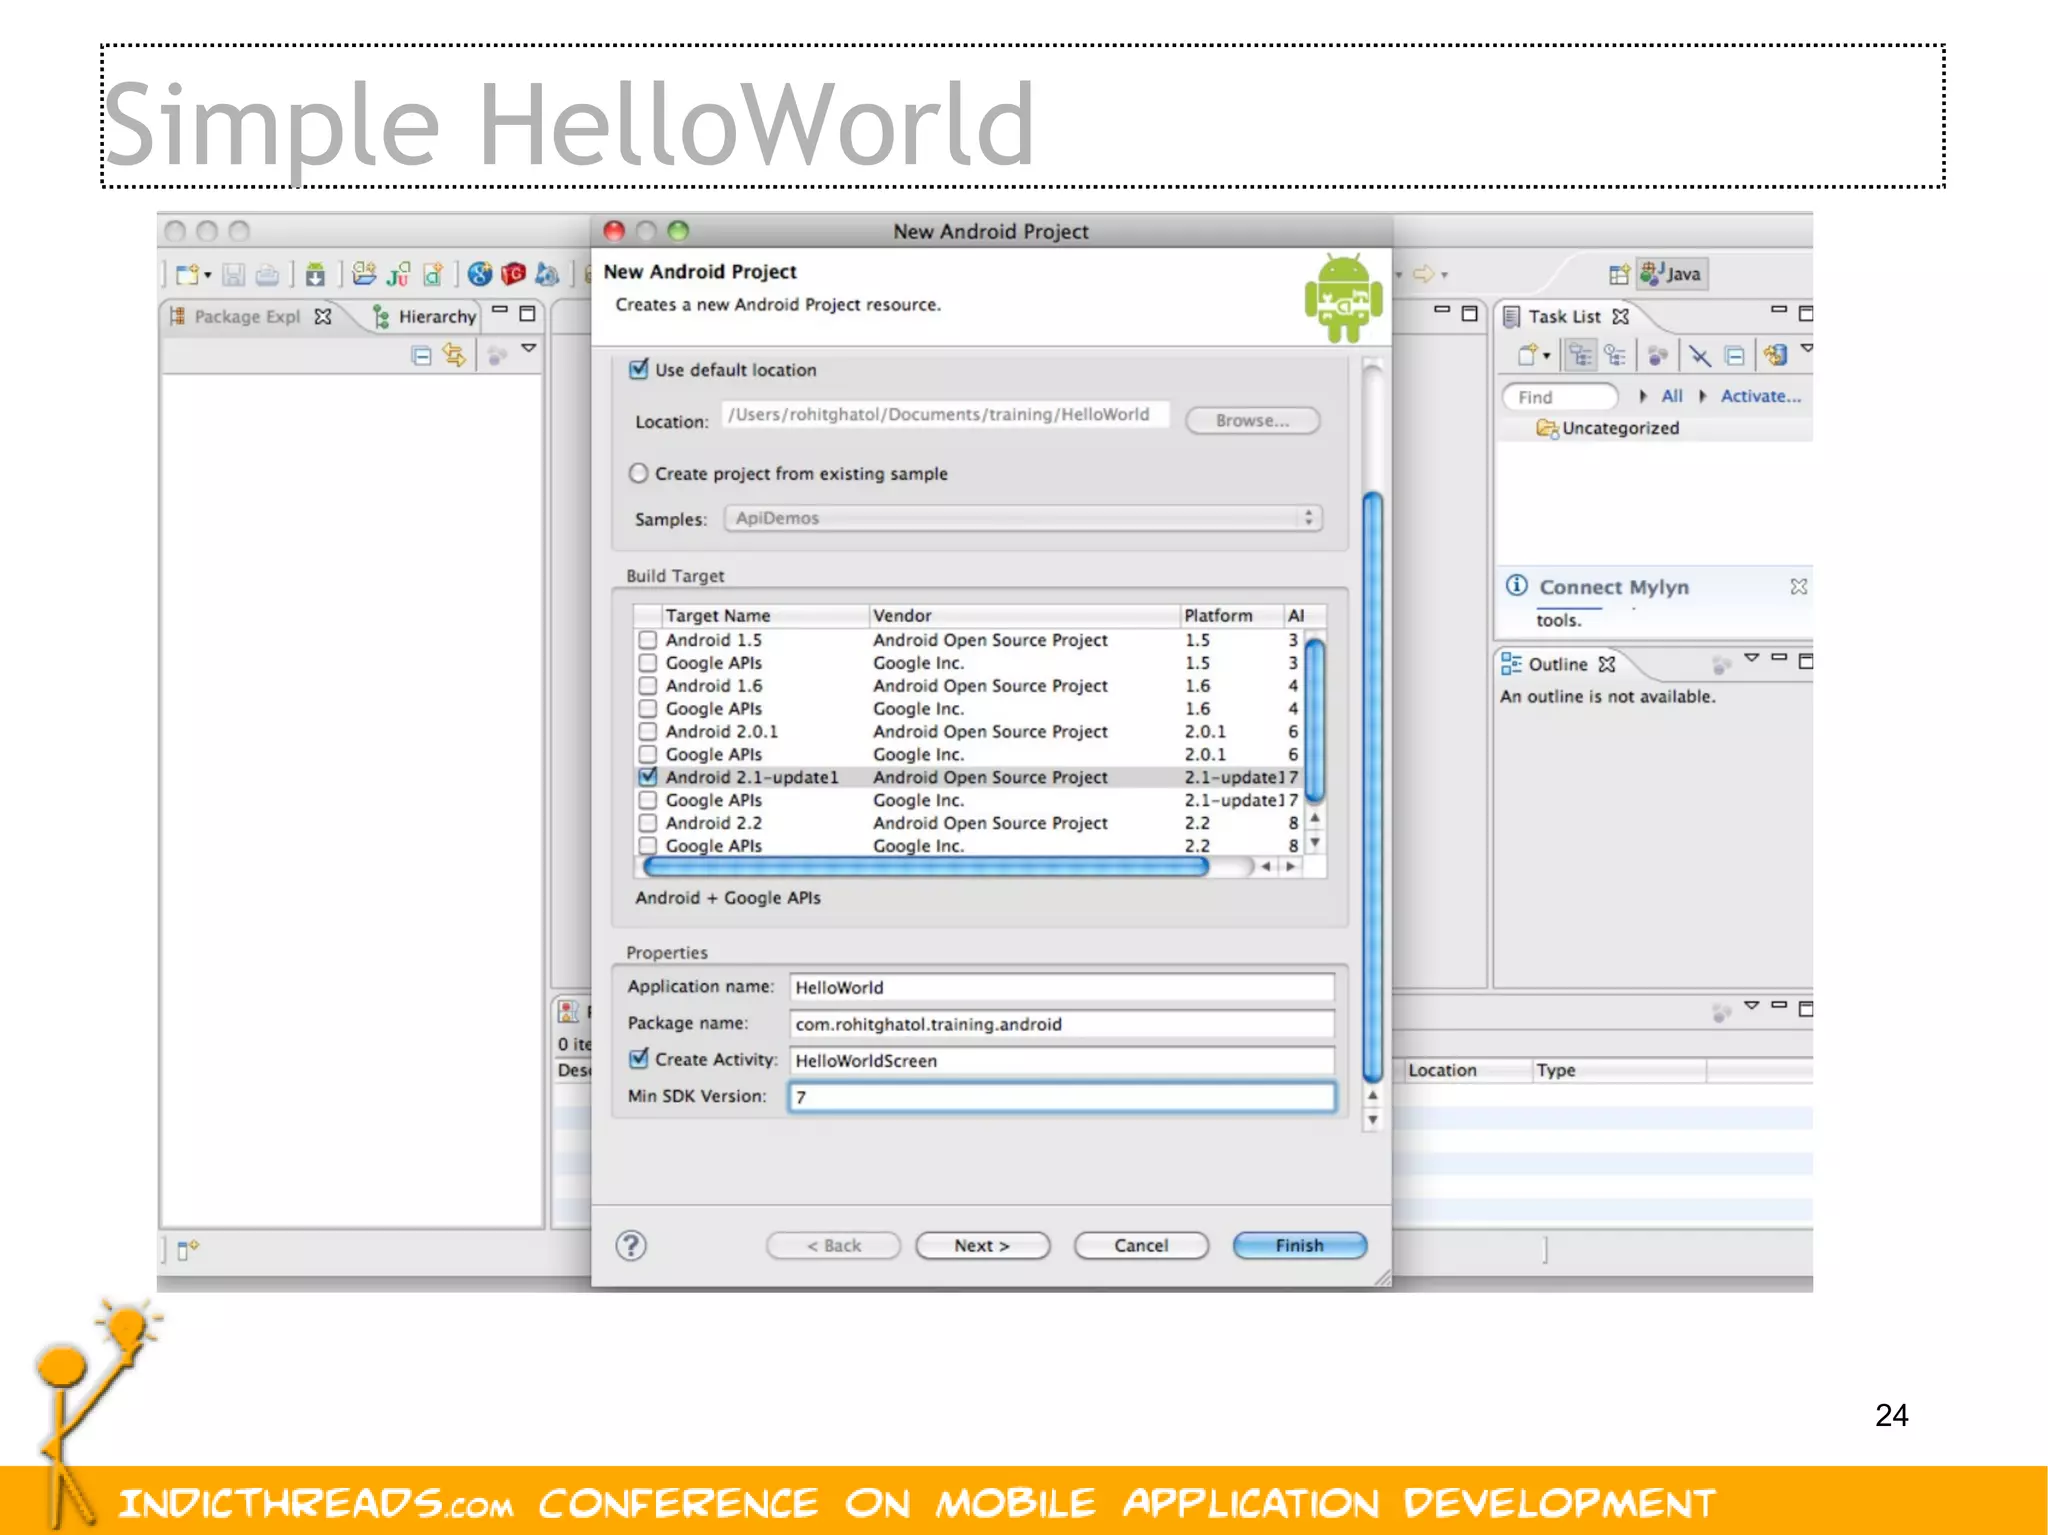Click the Print icon in Eclipse toolbar
This screenshot has width=2048, height=1535.
(x=267, y=274)
